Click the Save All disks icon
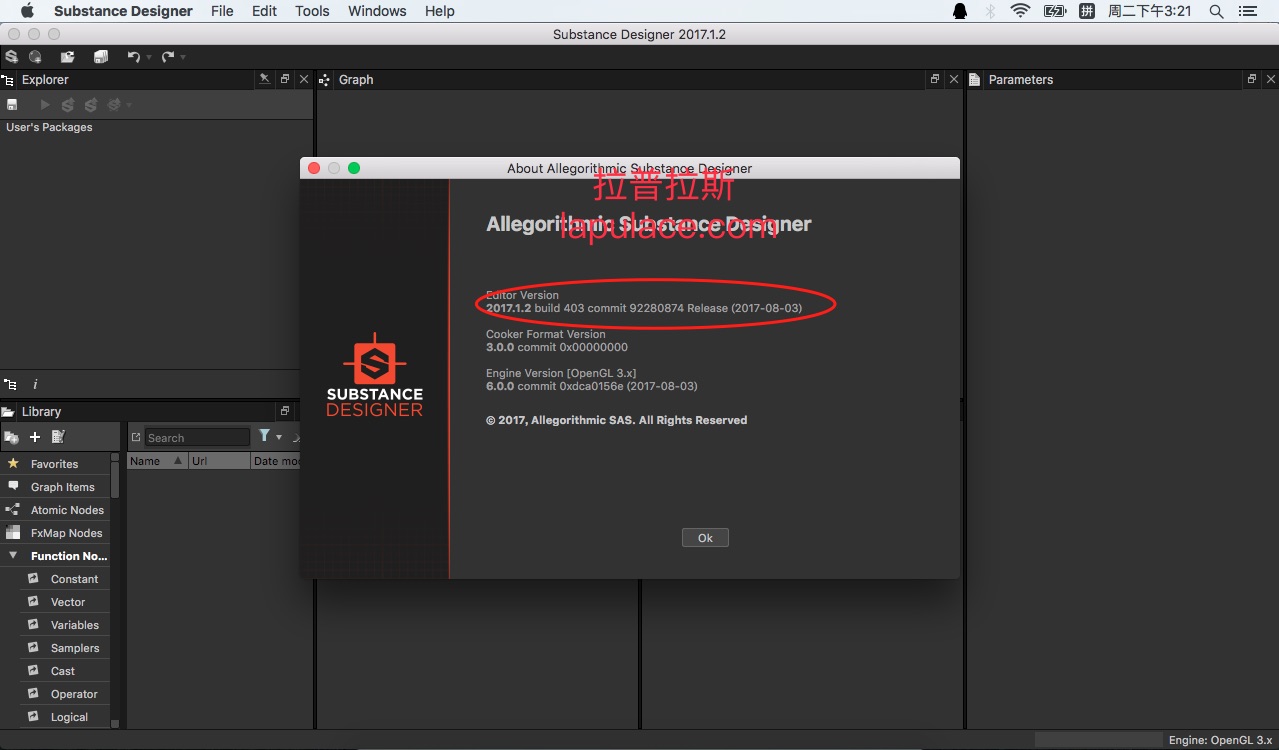1279x750 pixels. click(x=100, y=57)
